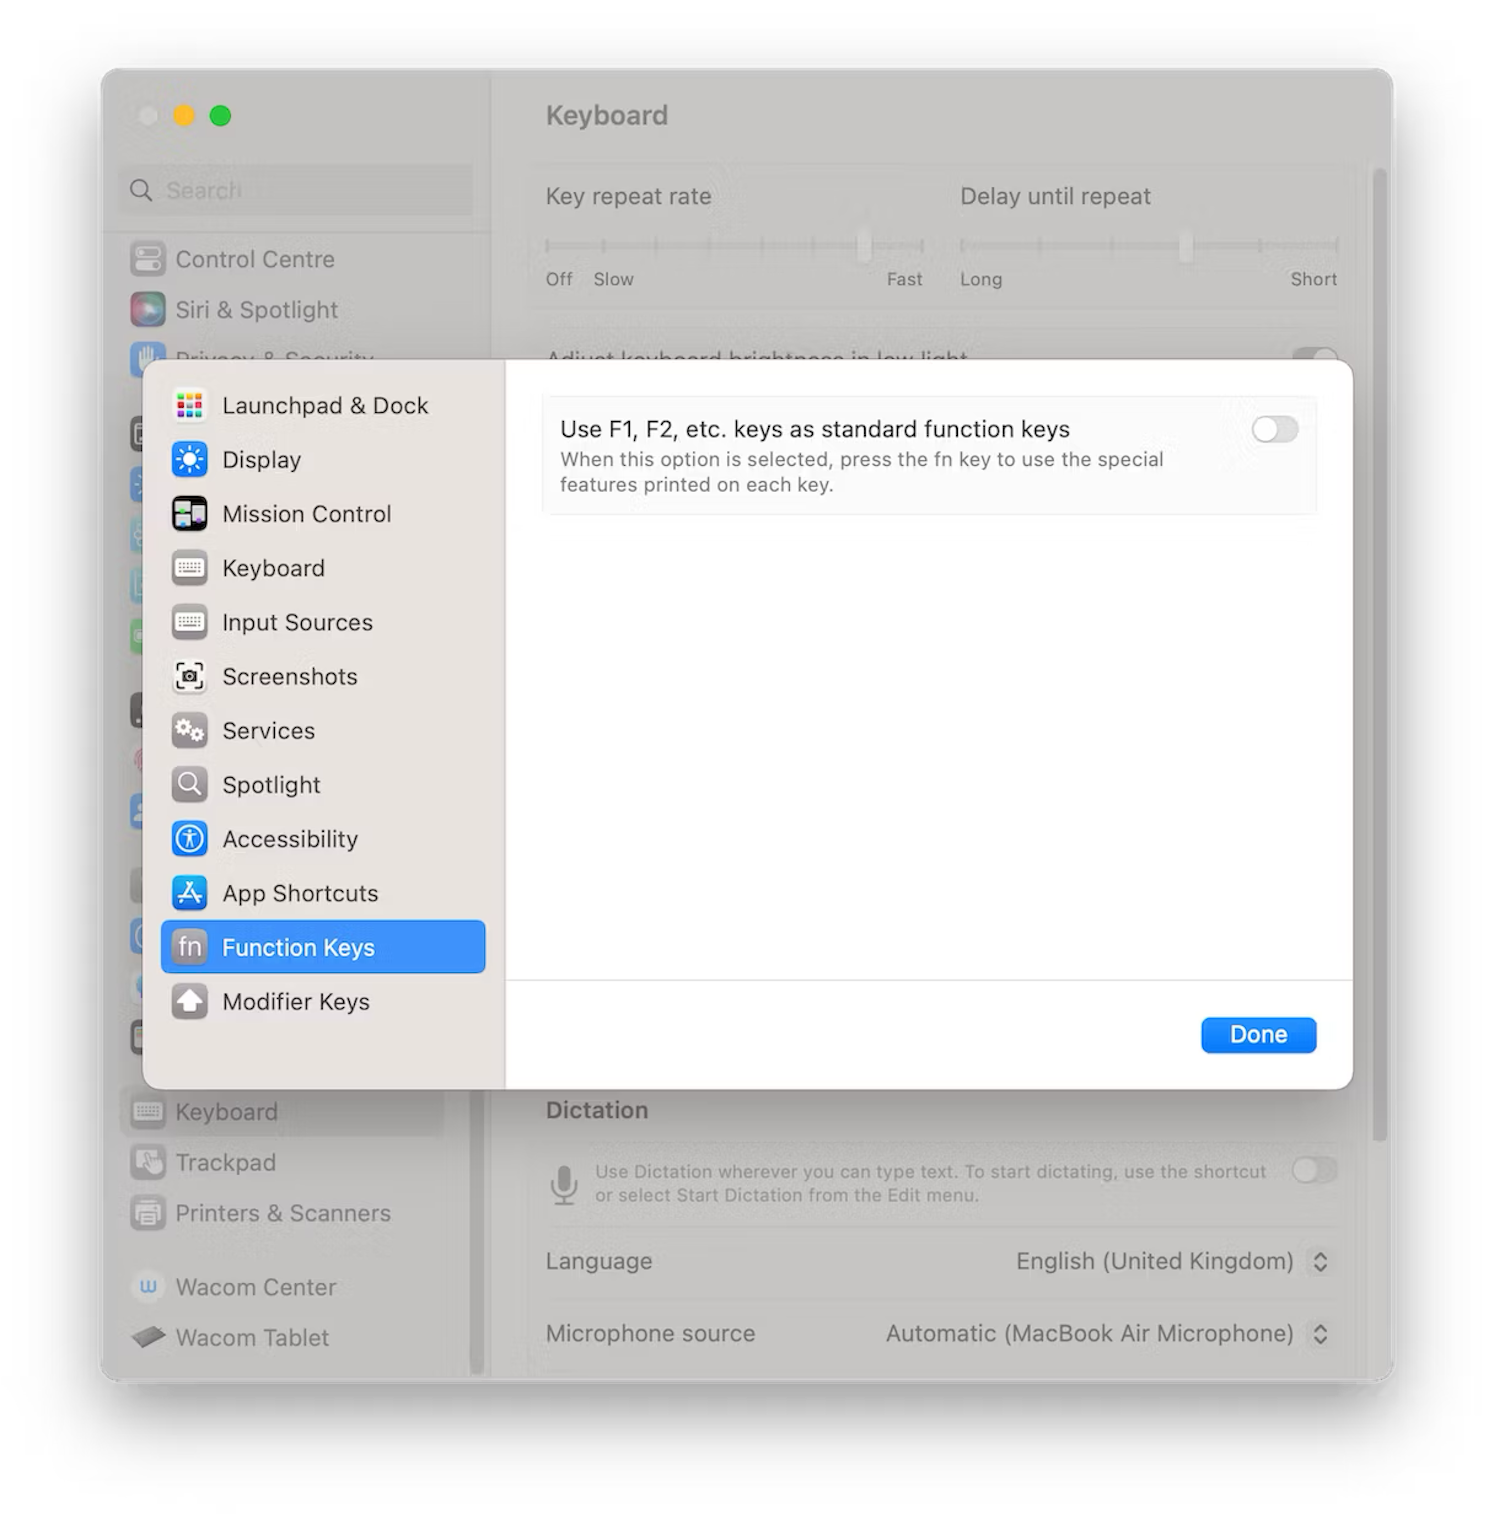This screenshot has height=1514, width=1494.
Task: Select the Launchpad & Dock icon
Action: click(x=190, y=405)
